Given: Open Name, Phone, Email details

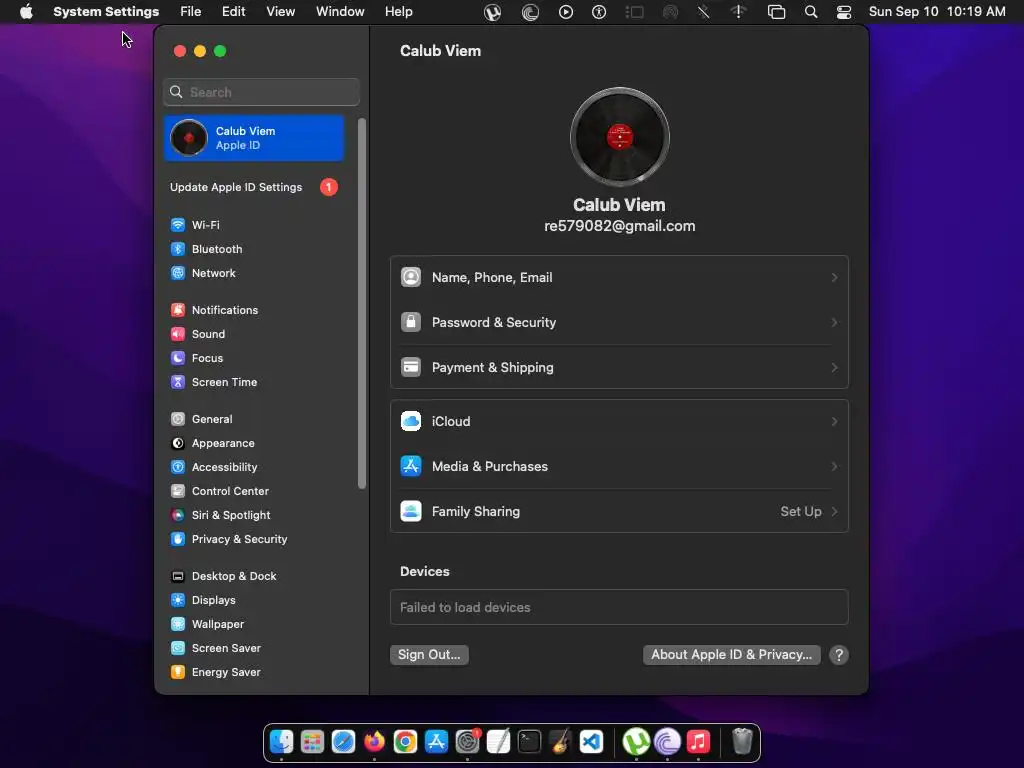Looking at the screenshot, I should click(619, 278).
